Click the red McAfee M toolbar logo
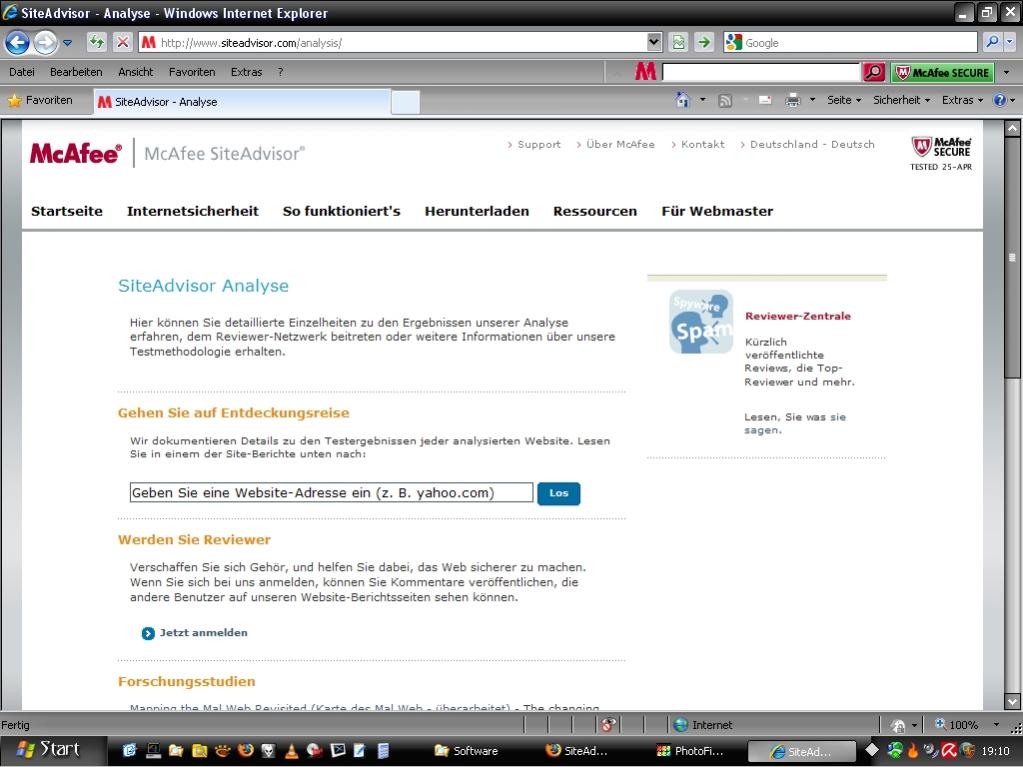1023x767 pixels. point(645,72)
